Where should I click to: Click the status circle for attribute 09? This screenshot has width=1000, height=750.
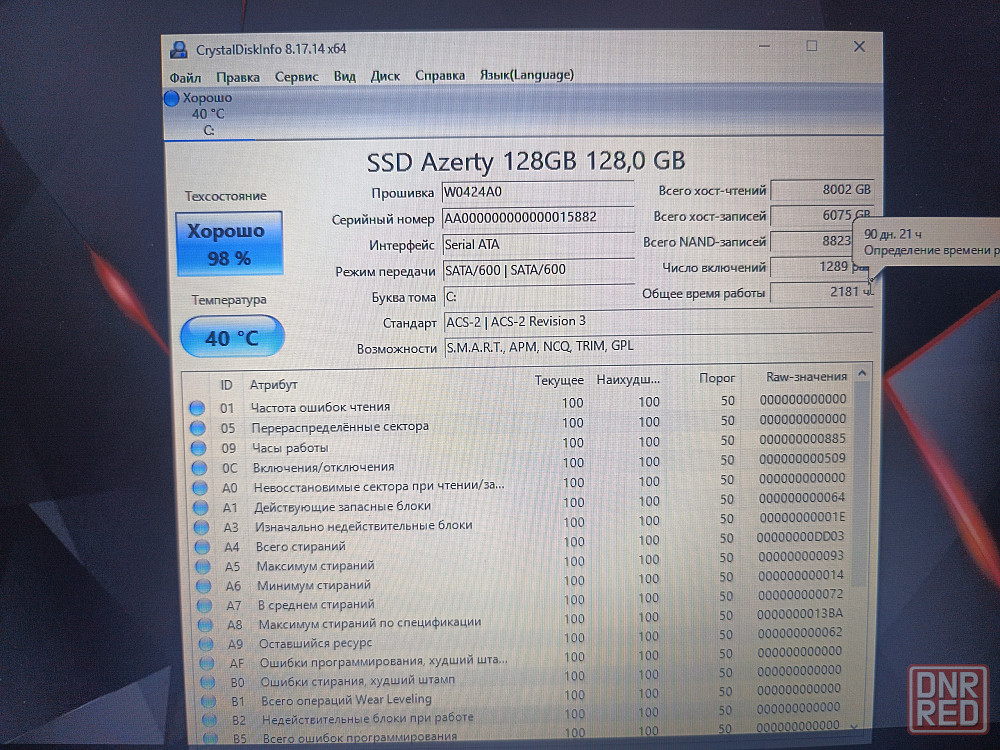pyautogui.click(x=198, y=448)
